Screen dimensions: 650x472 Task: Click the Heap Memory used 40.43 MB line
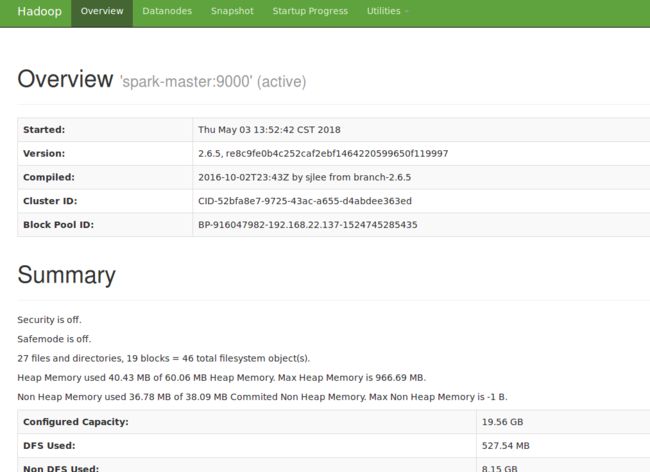(x=221, y=378)
